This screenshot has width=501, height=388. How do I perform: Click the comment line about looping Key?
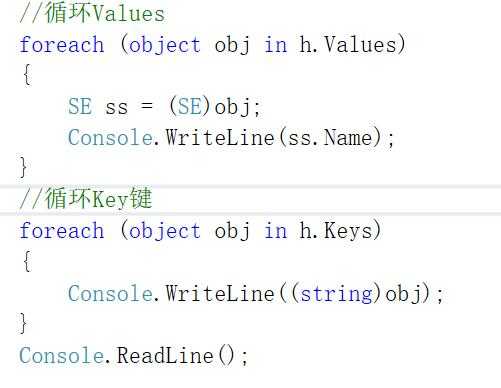[x=86, y=198]
